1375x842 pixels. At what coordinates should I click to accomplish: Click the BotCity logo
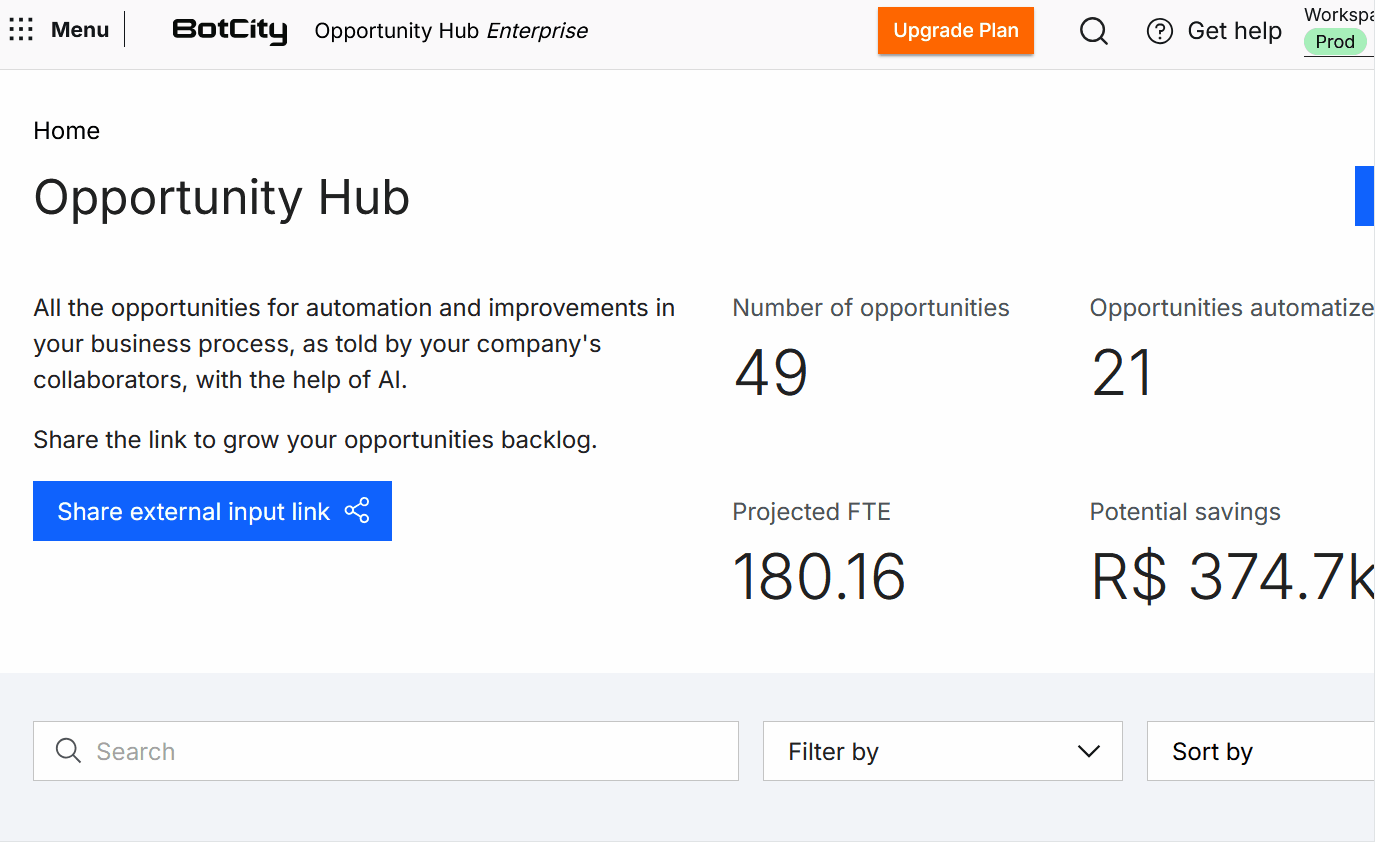229,31
